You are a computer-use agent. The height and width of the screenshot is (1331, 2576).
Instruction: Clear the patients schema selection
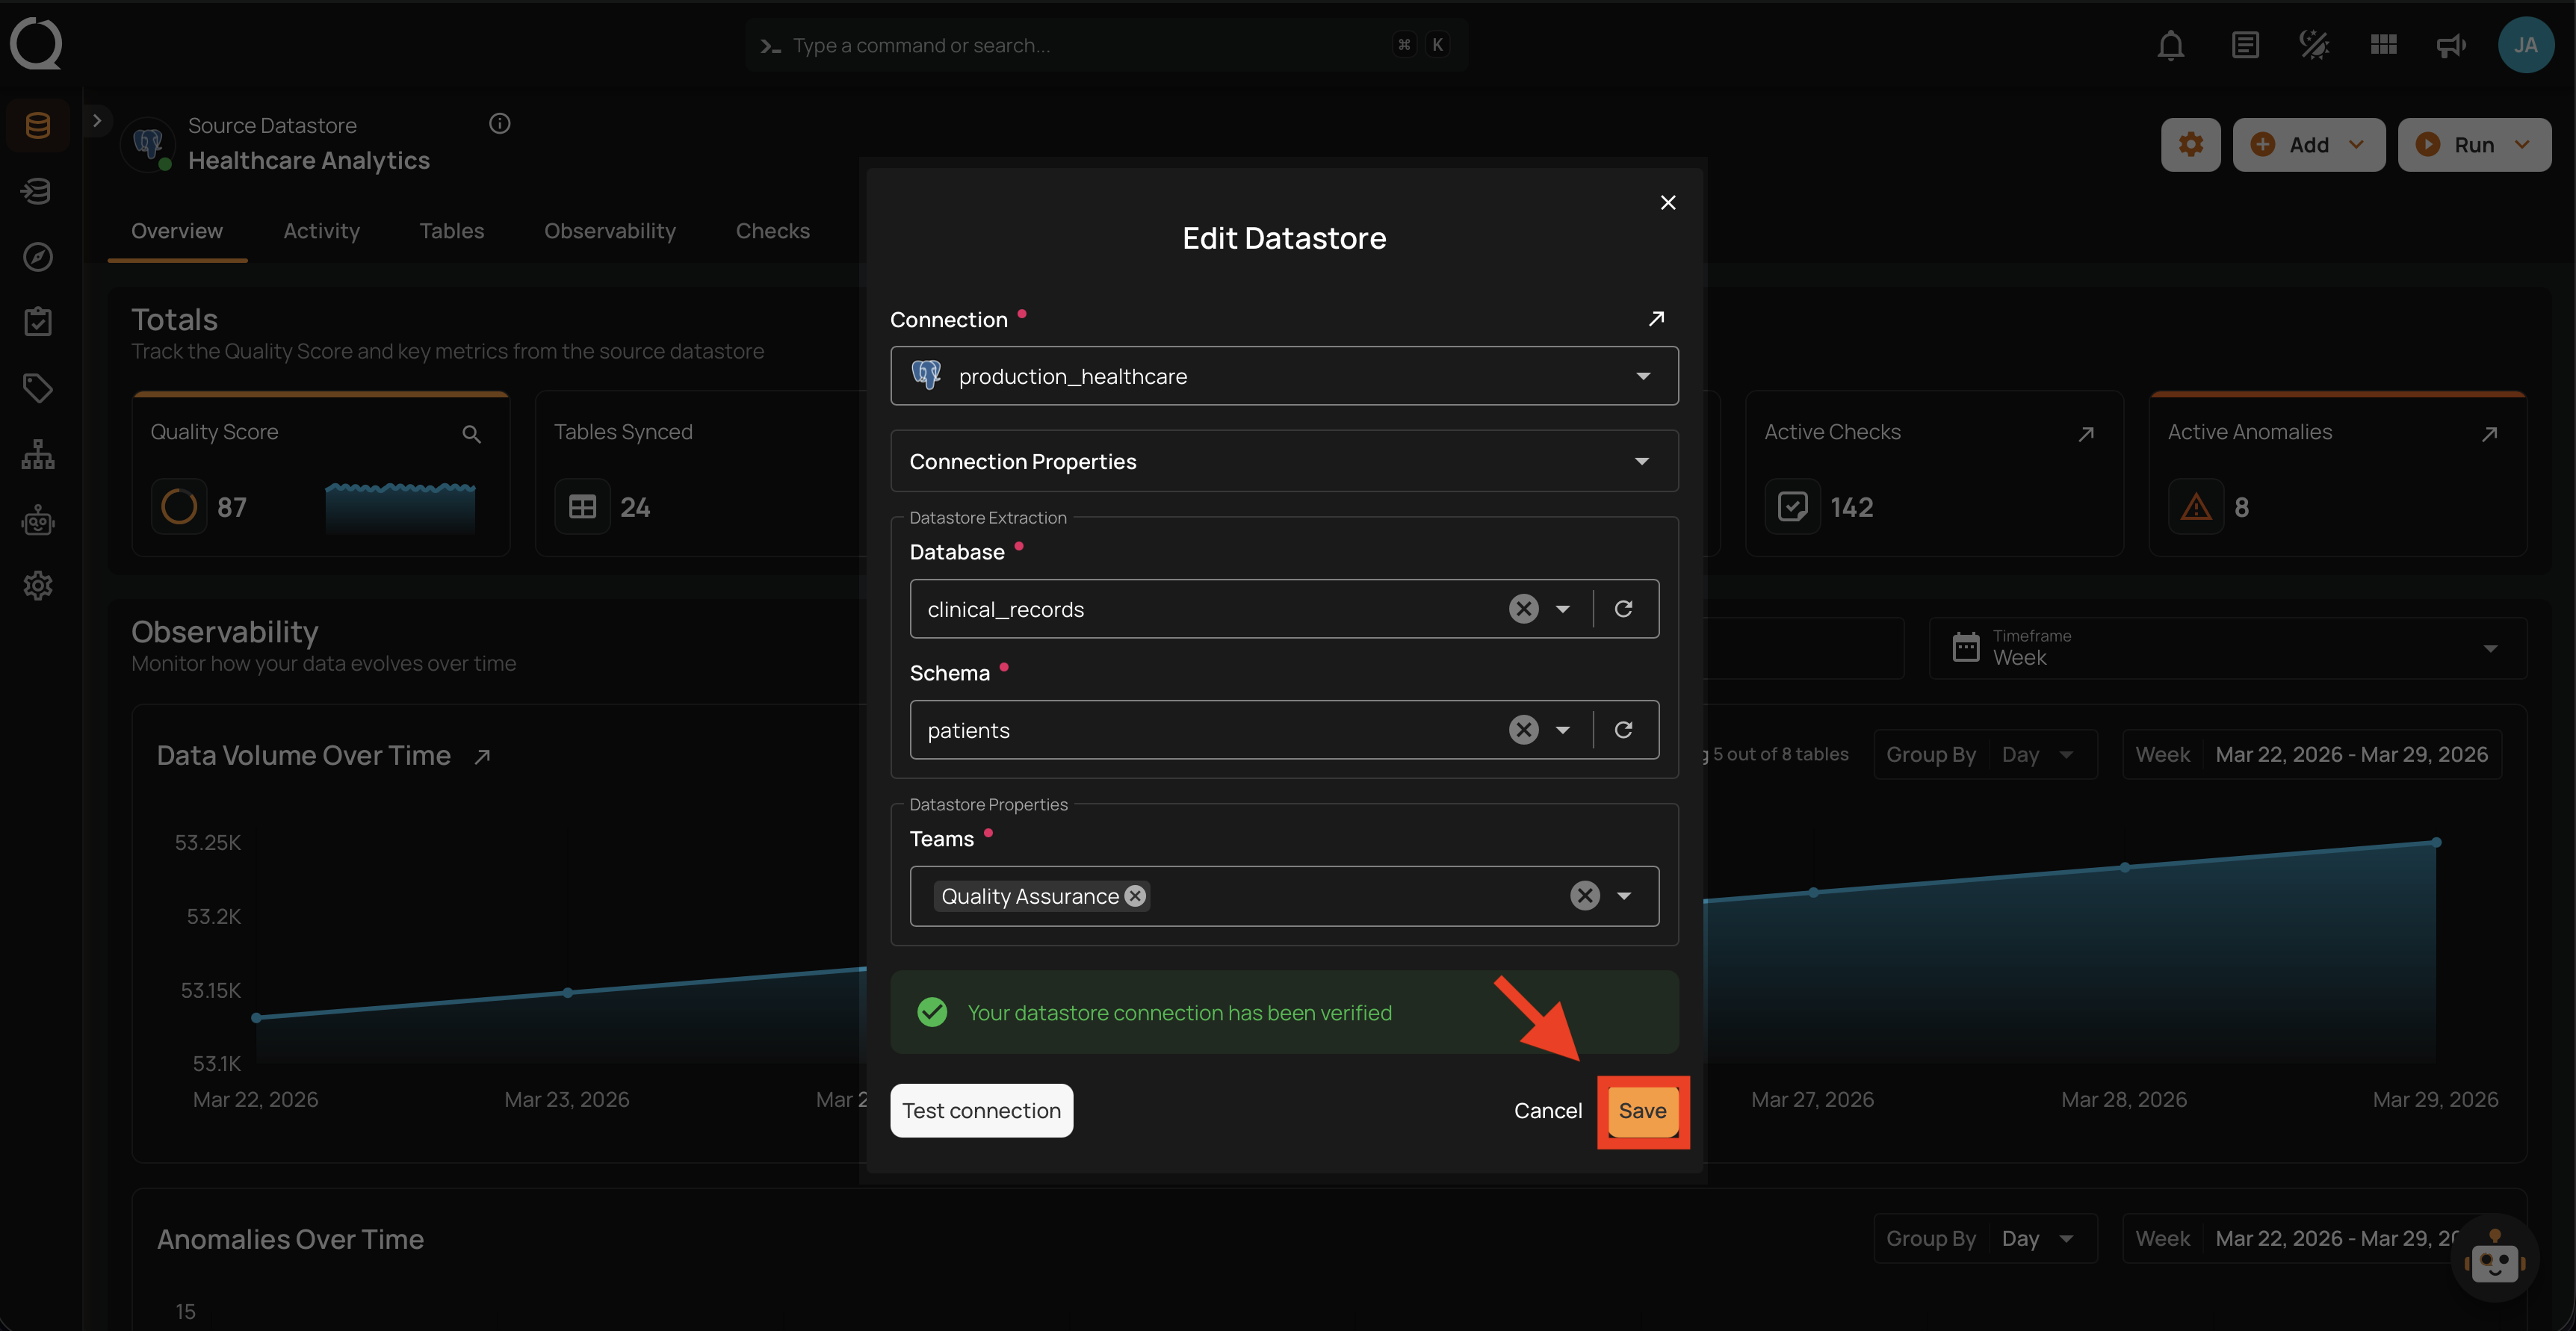click(1523, 730)
